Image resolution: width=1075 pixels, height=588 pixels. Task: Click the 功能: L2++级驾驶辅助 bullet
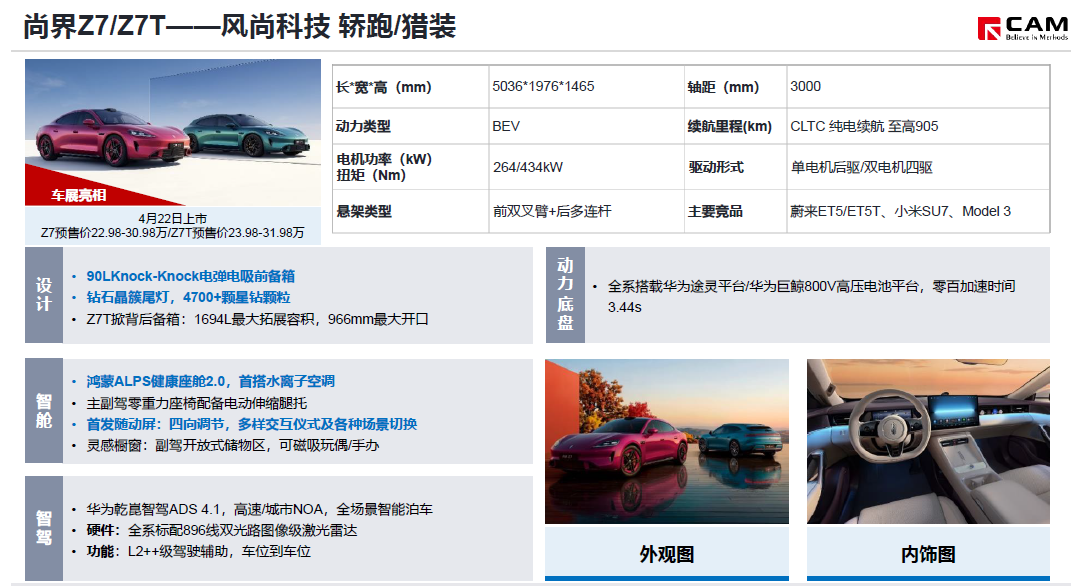[x=198, y=552]
